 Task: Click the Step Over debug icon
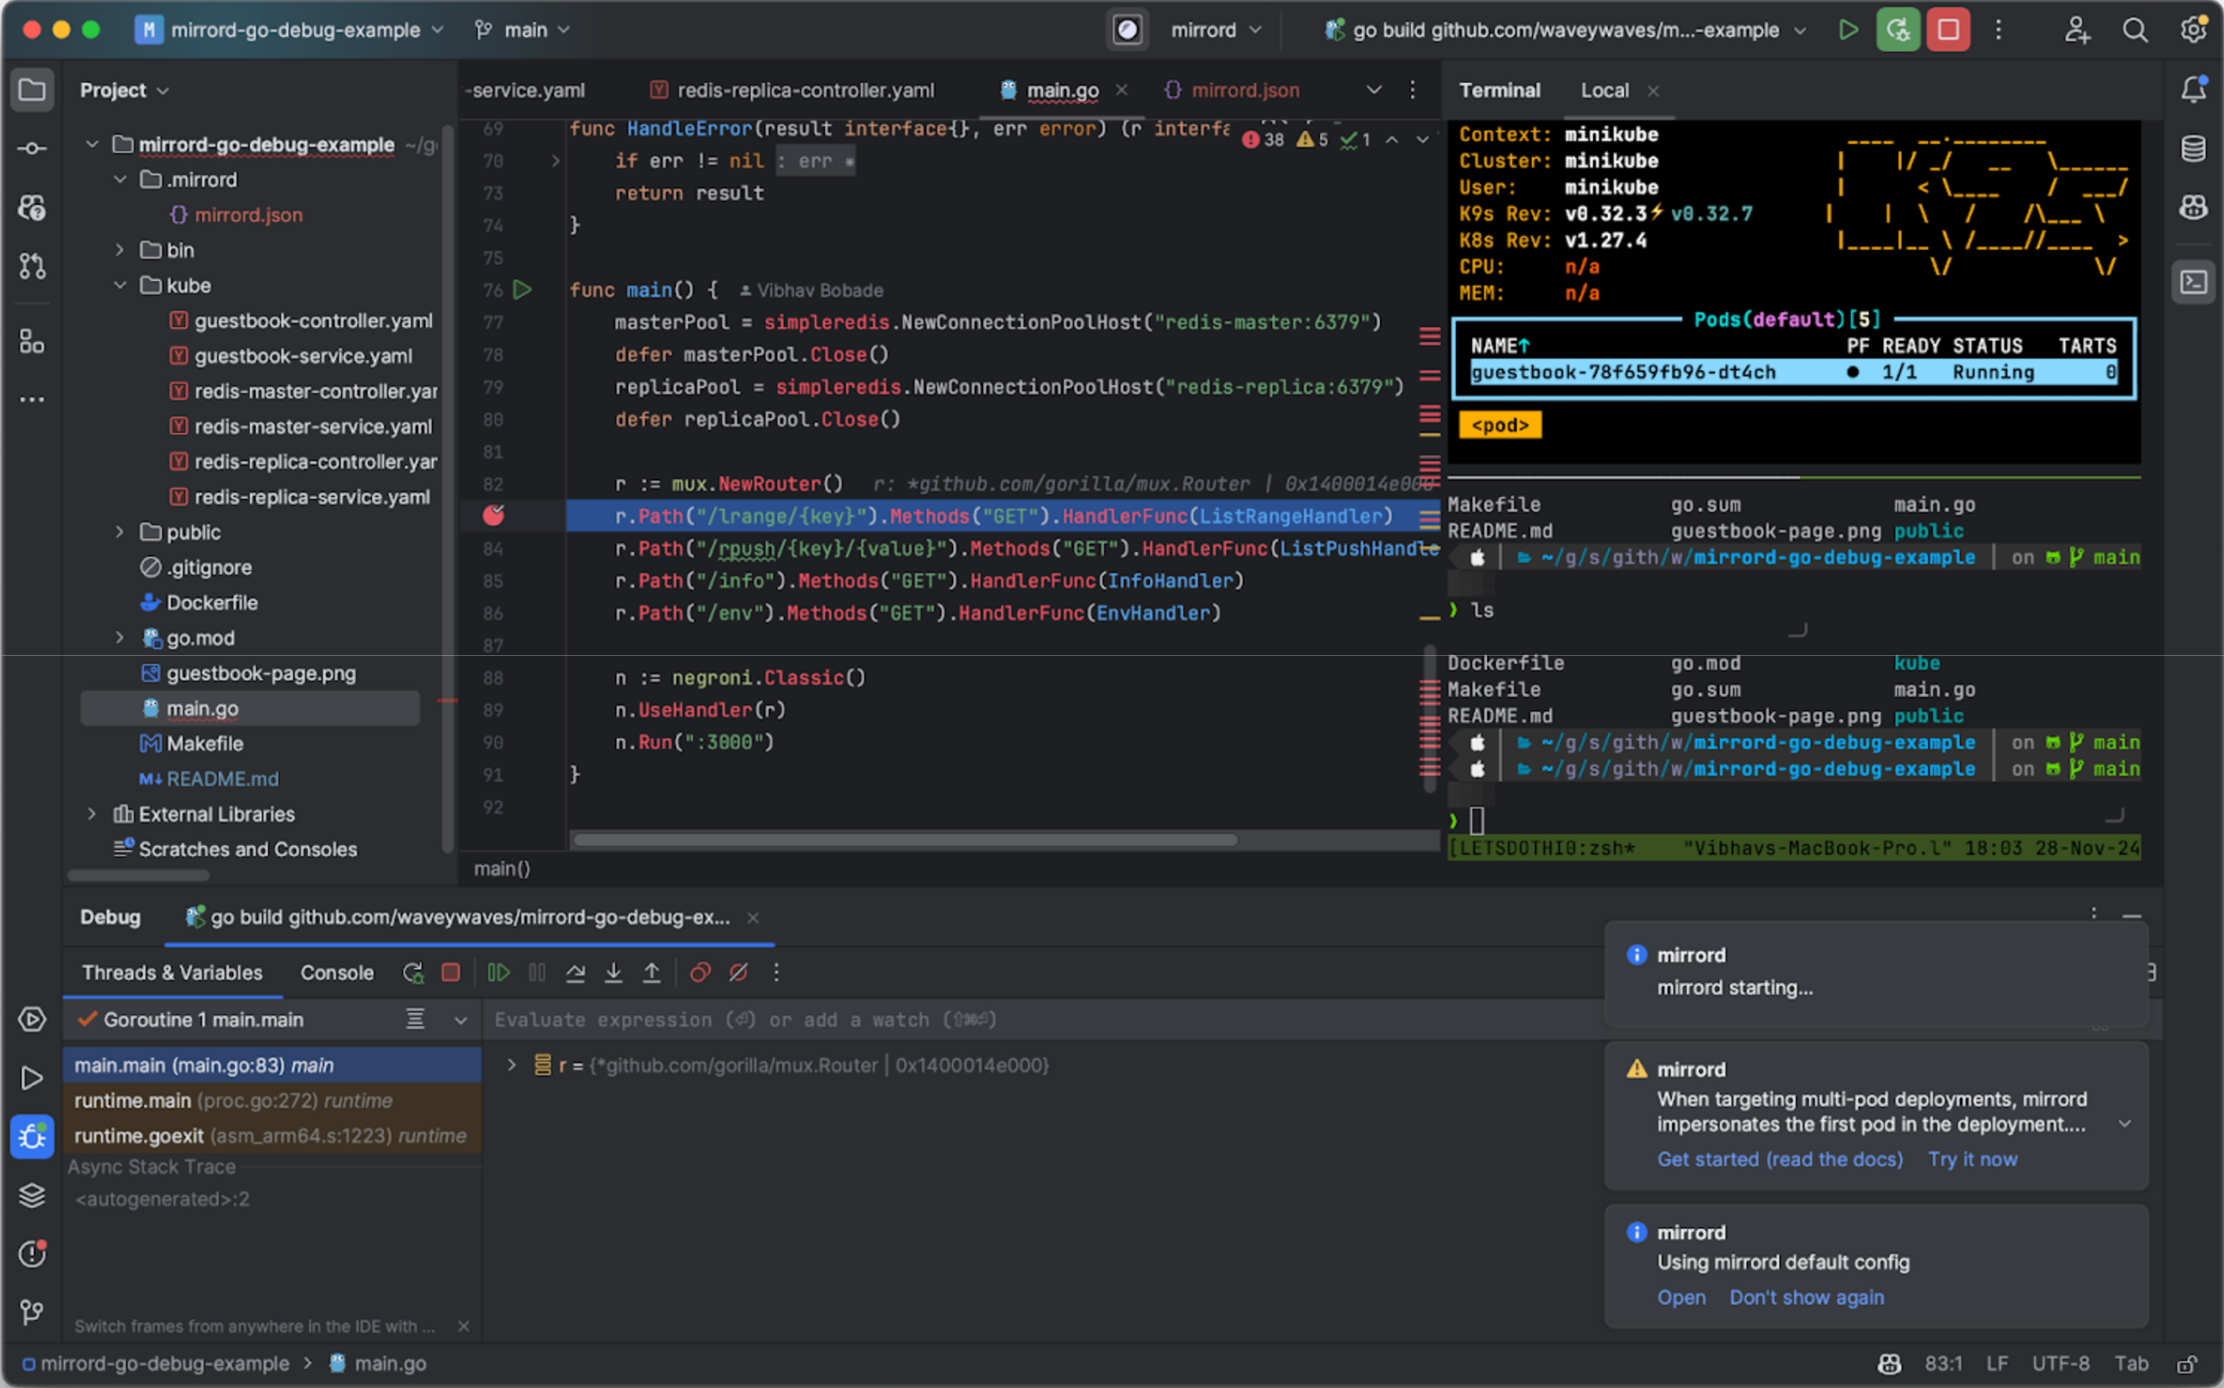point(575,972)
